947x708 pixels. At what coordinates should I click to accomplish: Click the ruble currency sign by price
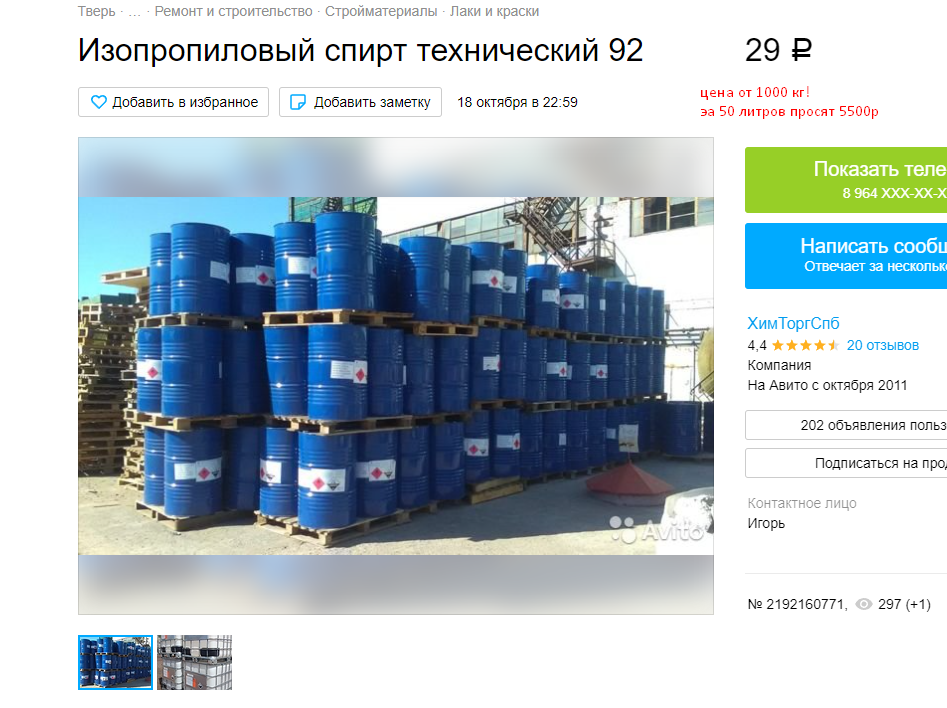point(801,50)
